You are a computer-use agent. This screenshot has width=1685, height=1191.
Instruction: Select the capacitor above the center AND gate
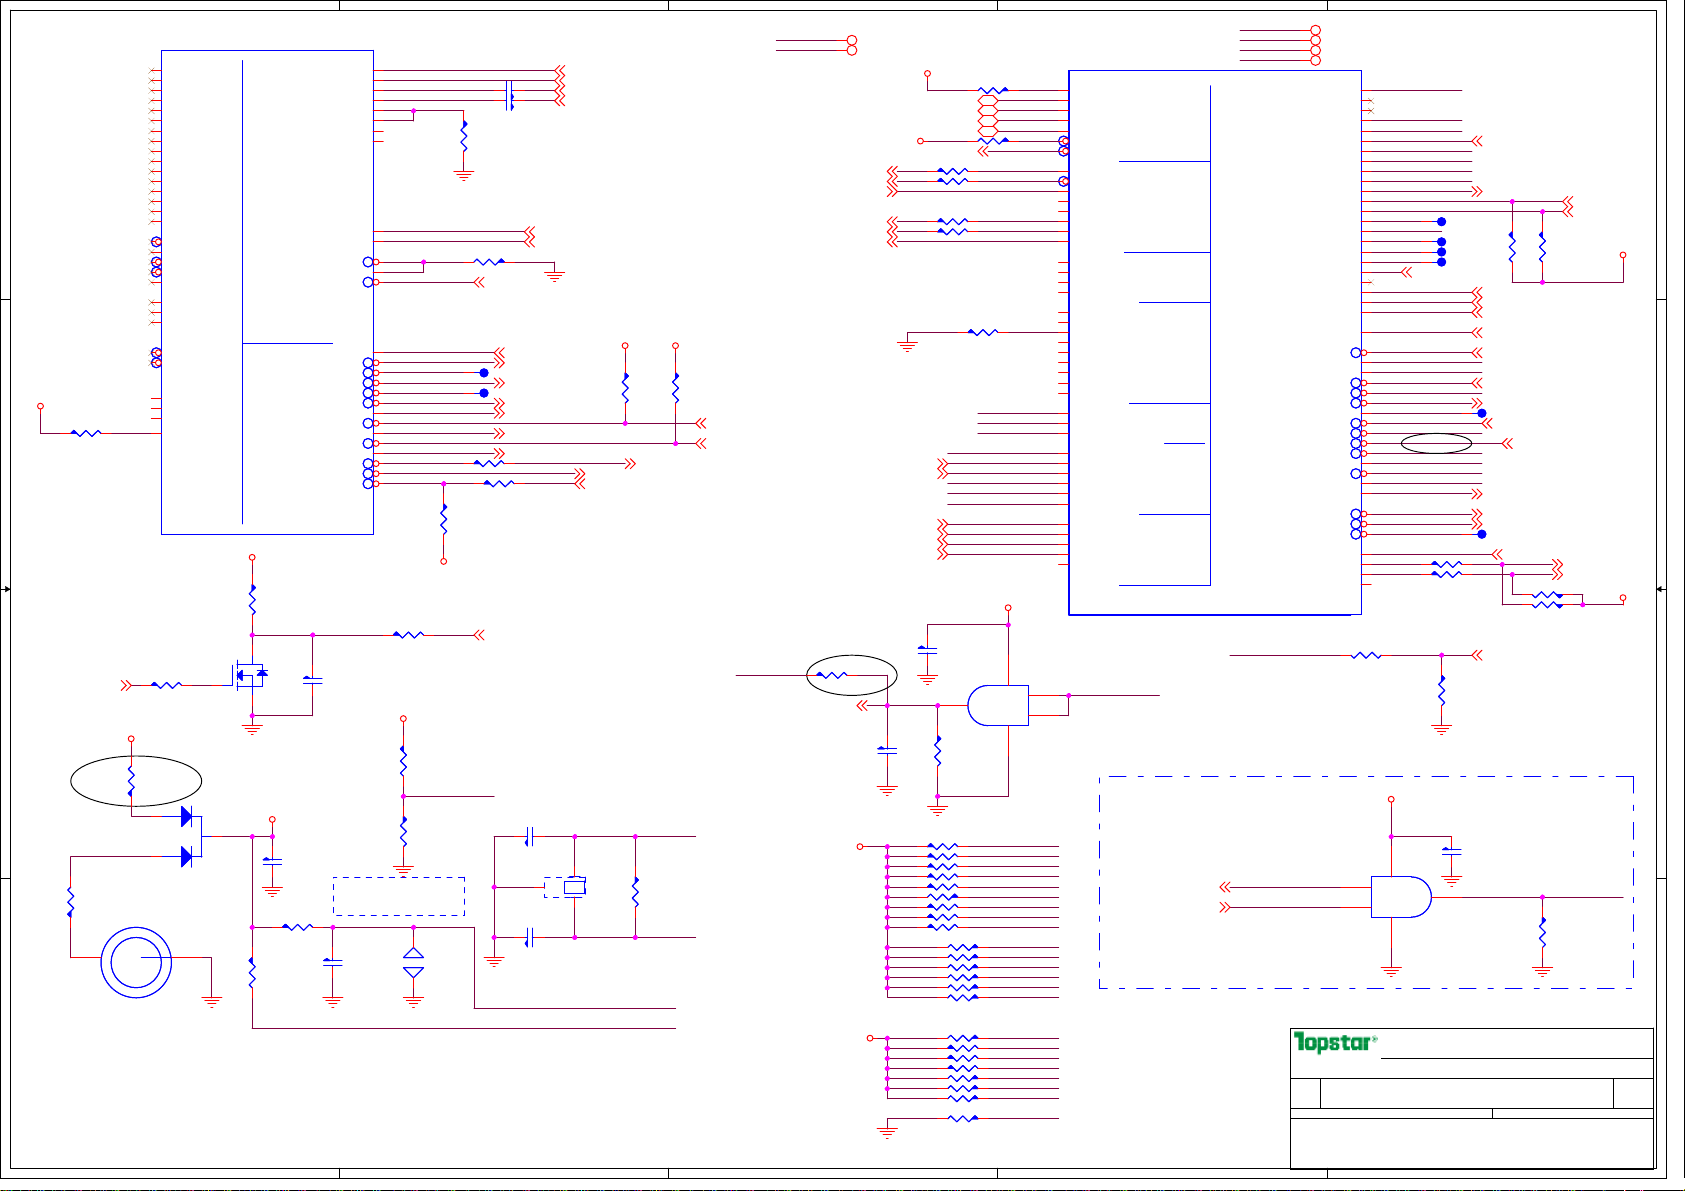(927, 650)
